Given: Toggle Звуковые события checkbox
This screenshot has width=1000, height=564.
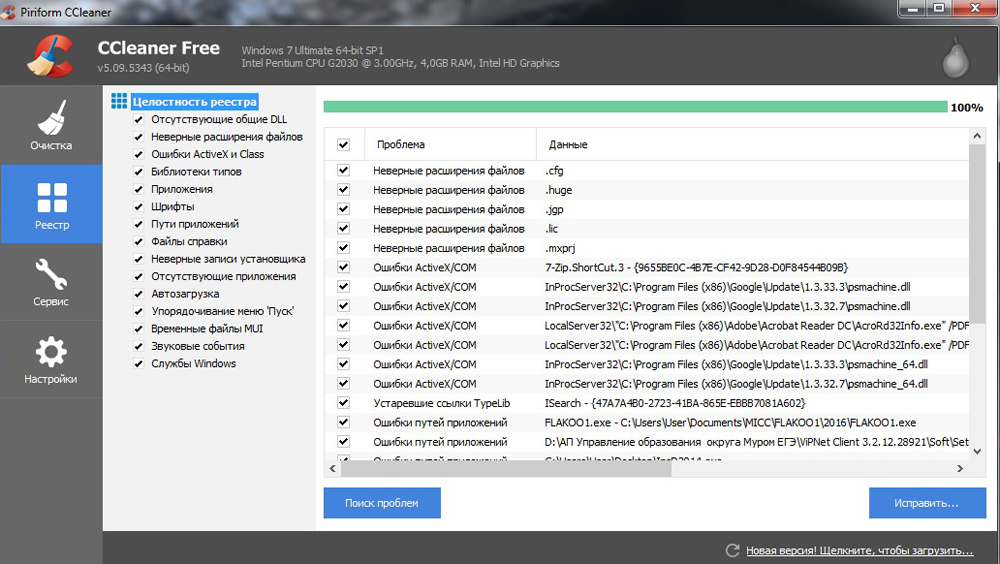Looking at the screenshot, I should 138,346.
